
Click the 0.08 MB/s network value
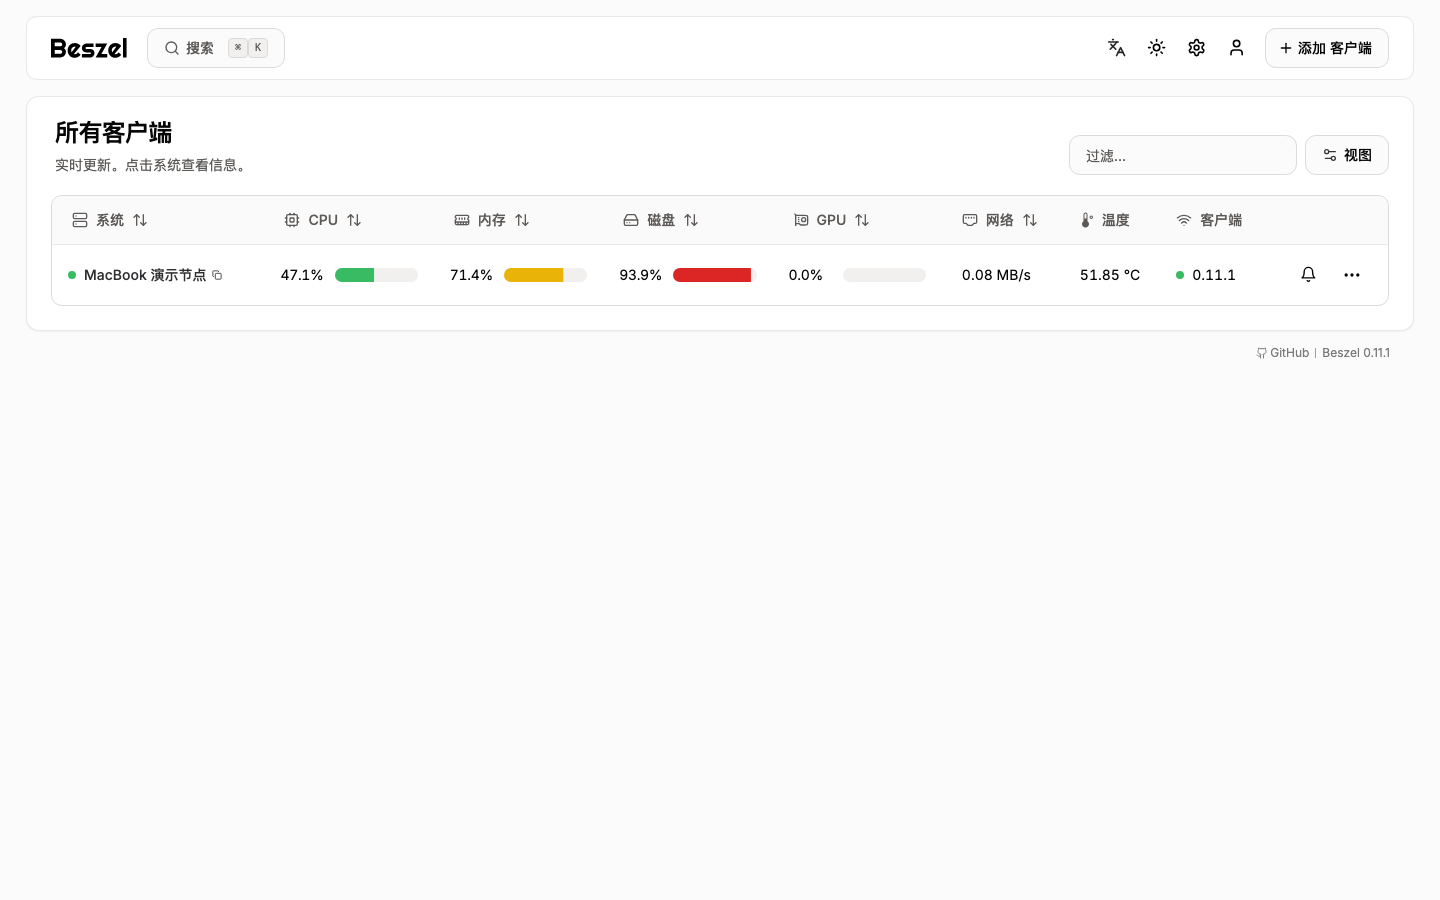tap(996, 275)
